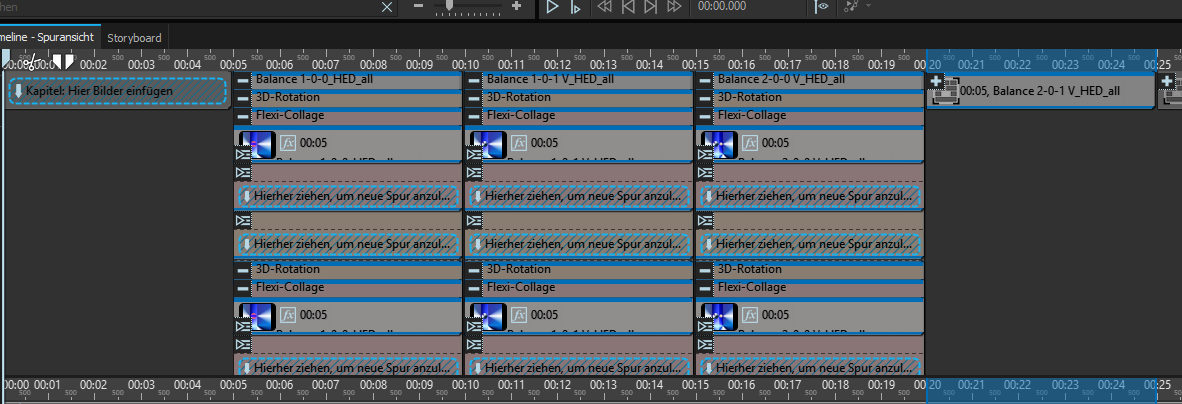Switch to the Storyboard tab

coord(135,37)
